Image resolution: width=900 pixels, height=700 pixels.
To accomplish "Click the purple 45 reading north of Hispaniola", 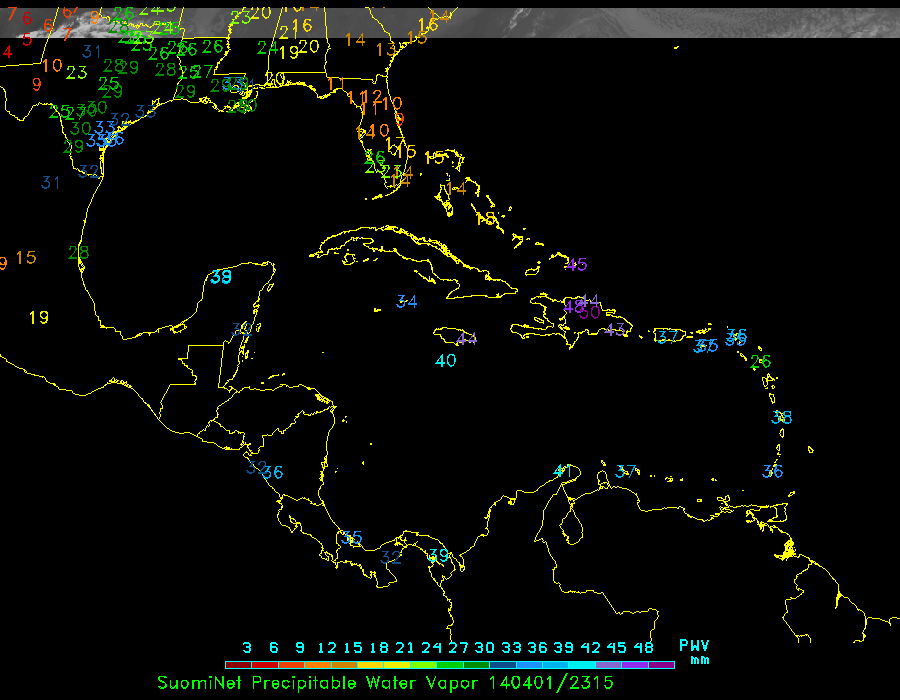I will coord(576,265).
